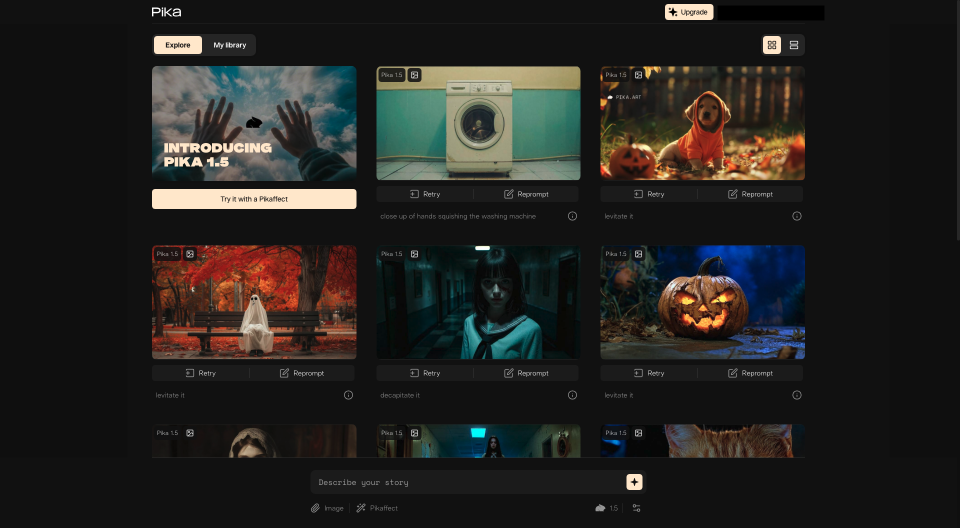
Task: Open the generation settings sliders icon
Action: tap(636, 508)
